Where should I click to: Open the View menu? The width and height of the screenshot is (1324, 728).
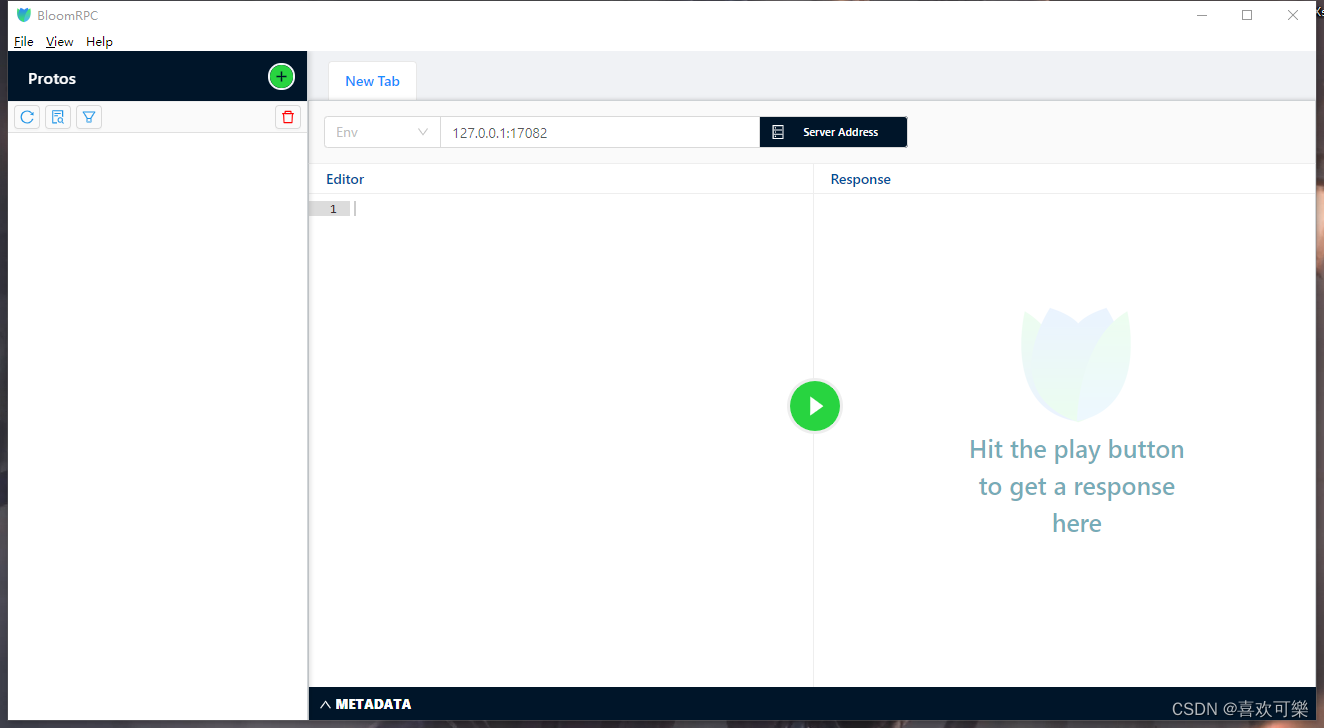pyautogui.click(x=60, y=42)
